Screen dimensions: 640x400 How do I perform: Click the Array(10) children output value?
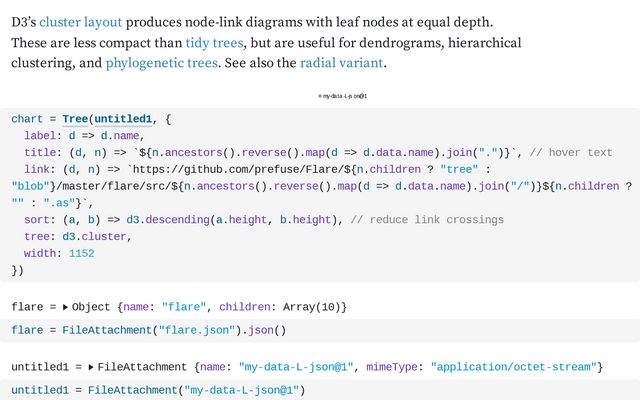[304, 306]
